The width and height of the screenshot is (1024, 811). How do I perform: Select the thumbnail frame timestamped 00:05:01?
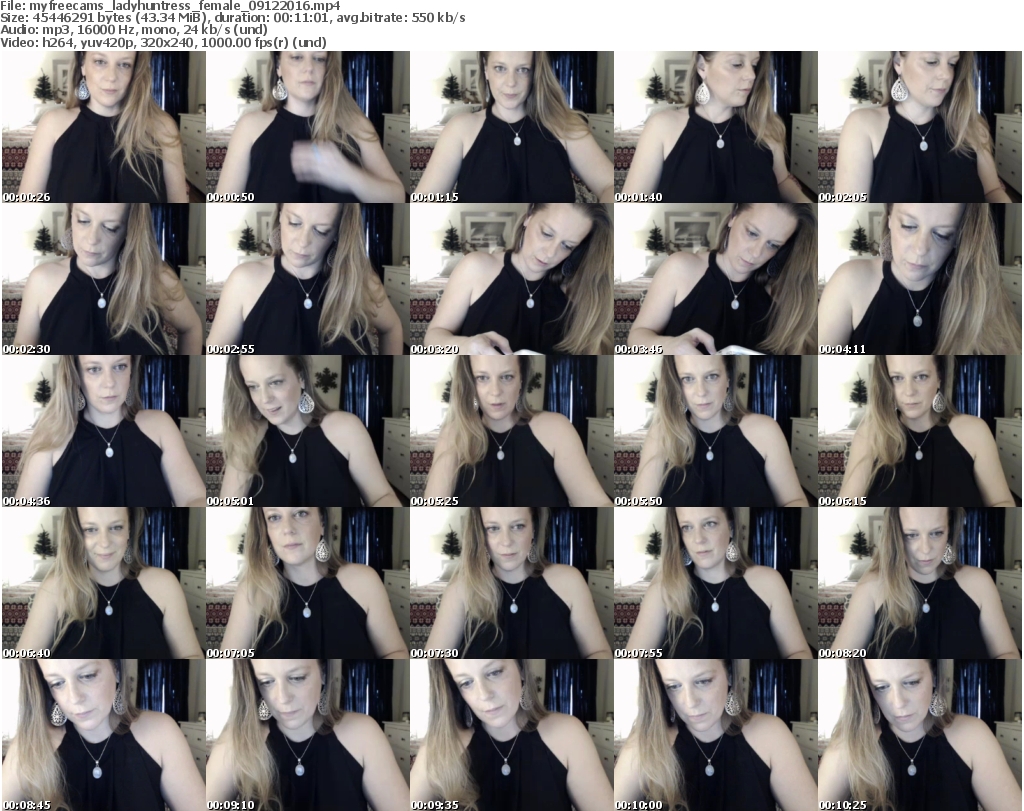[308, 431]
